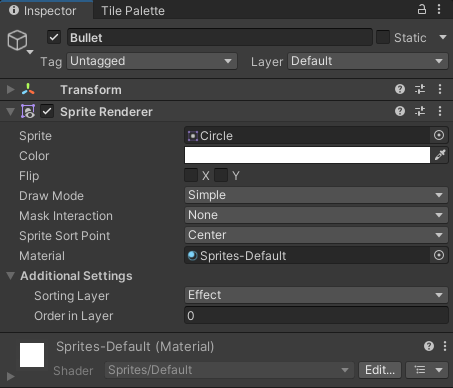Open the white Color swatch picker
Screen dimensions: 453x388
307,155
